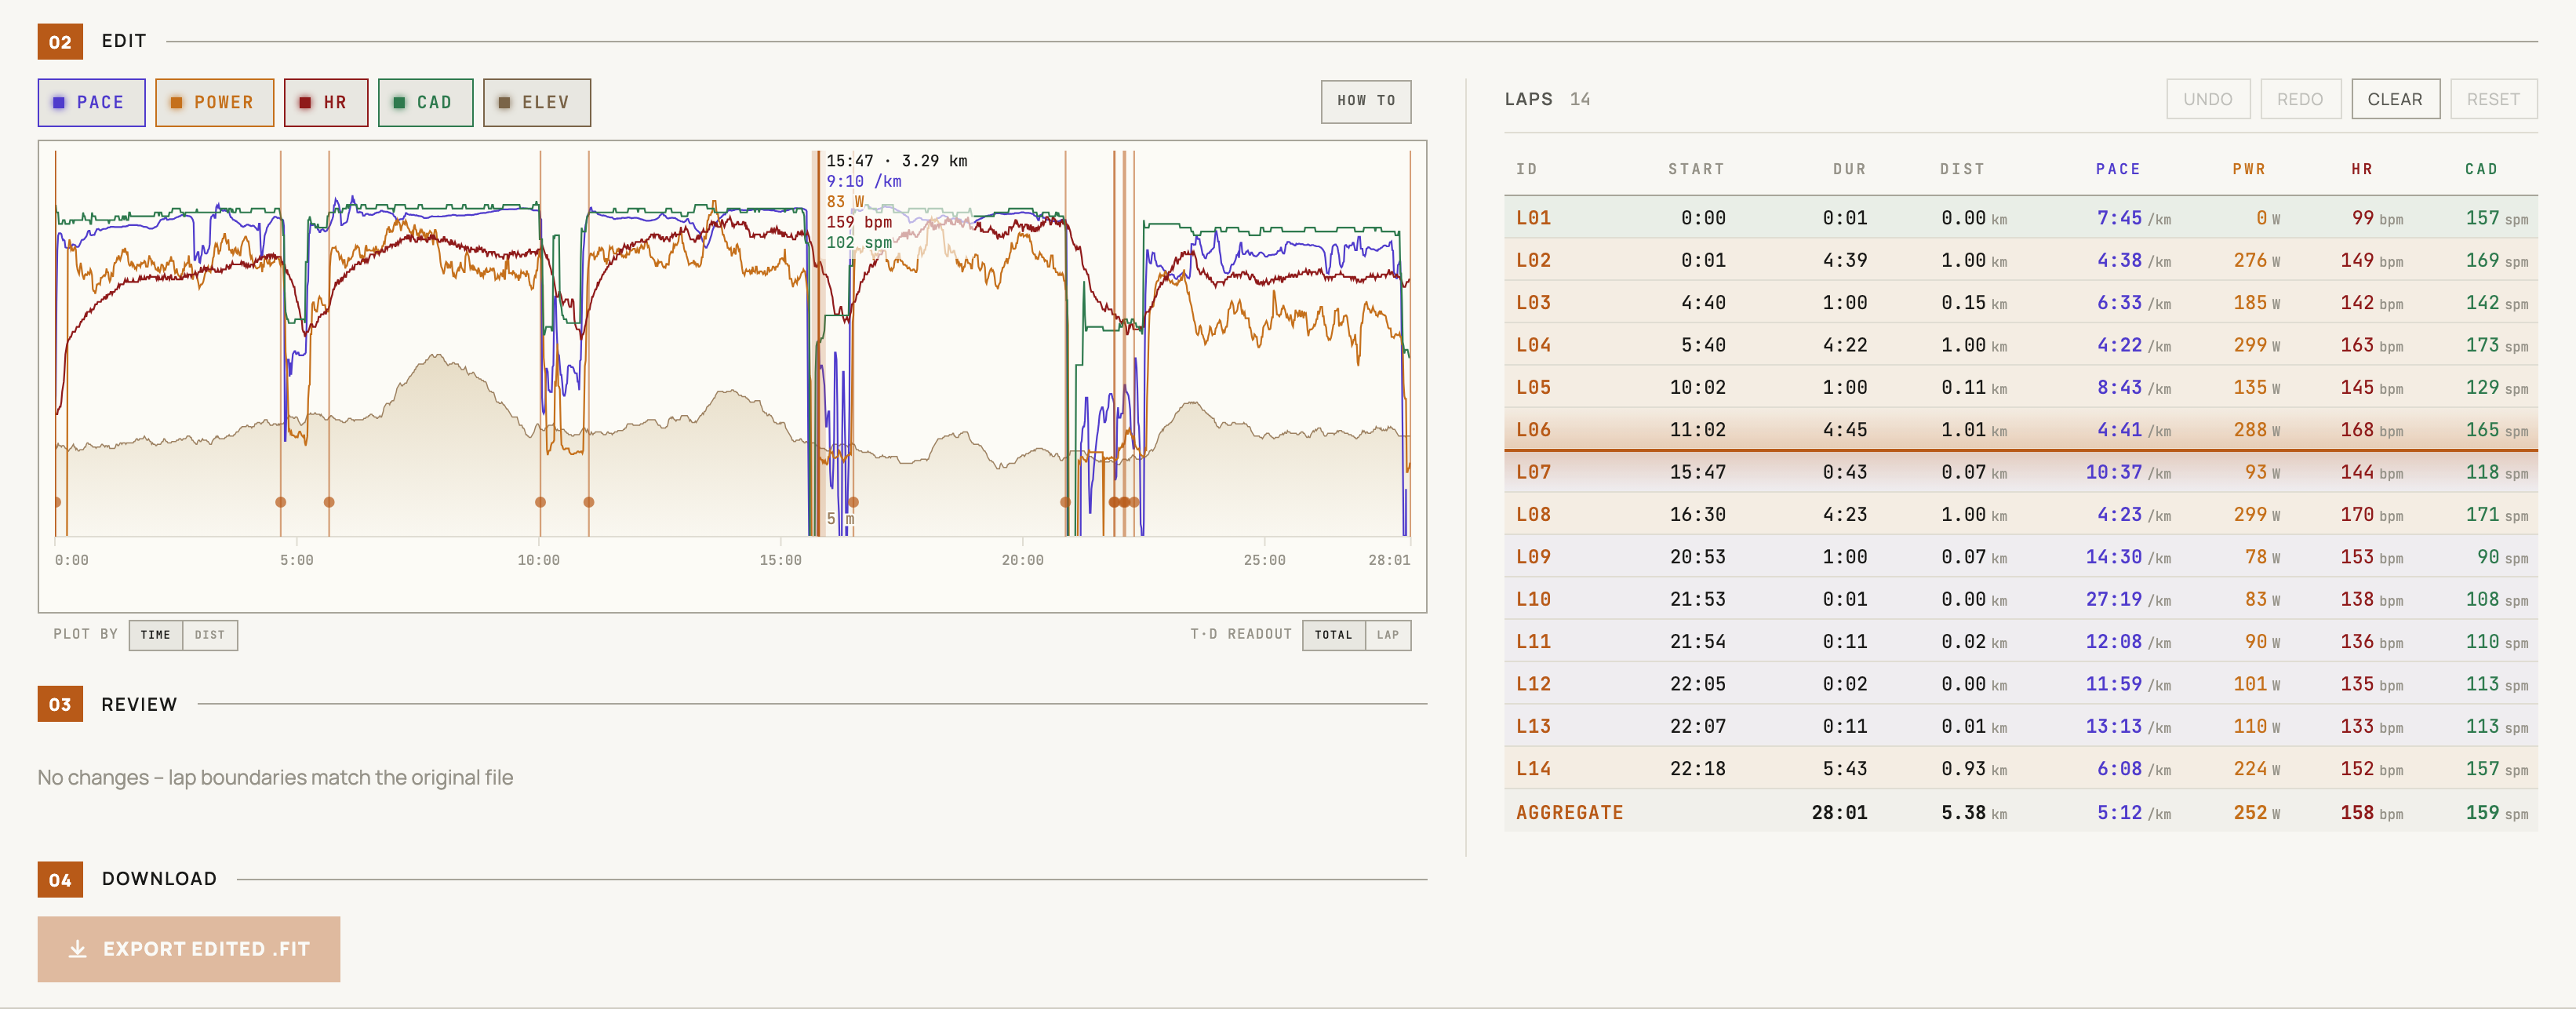Select lap row L10
The image size is (2576, 1009).
coord(2020,599)
